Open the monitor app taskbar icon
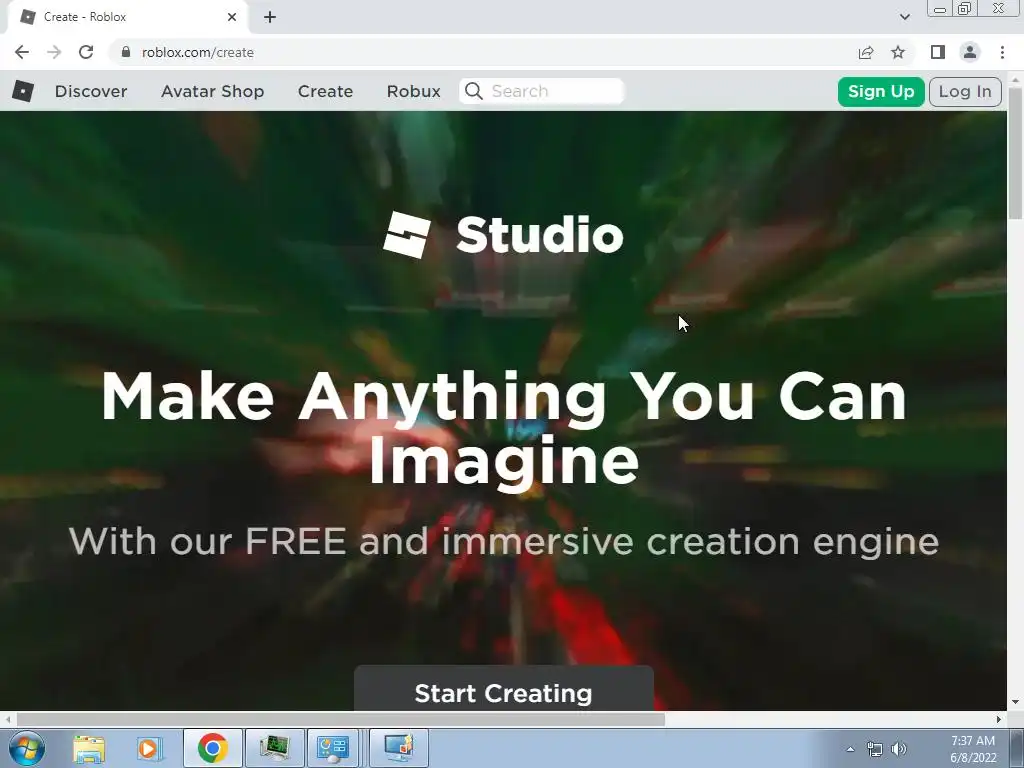This screenshot has width=1024, height=768. click(x=274, y=748)
